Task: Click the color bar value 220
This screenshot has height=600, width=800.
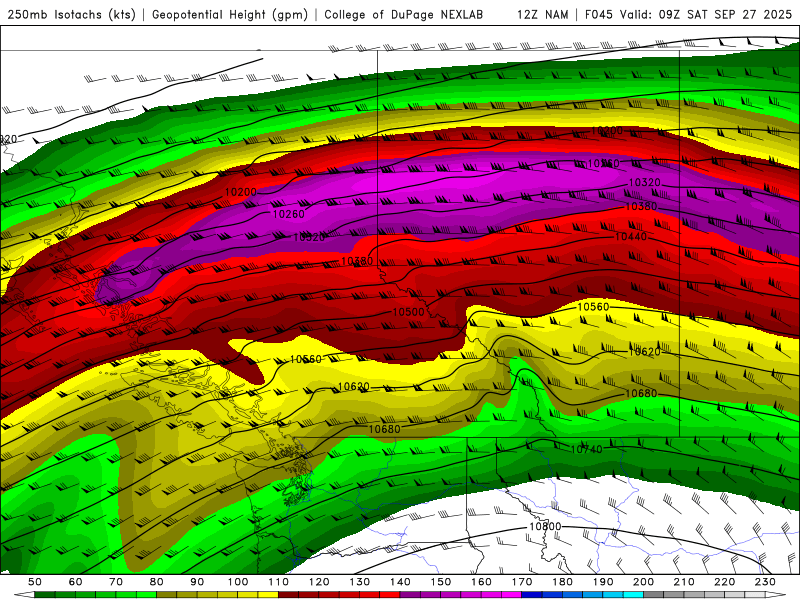Action: point(724,582)
